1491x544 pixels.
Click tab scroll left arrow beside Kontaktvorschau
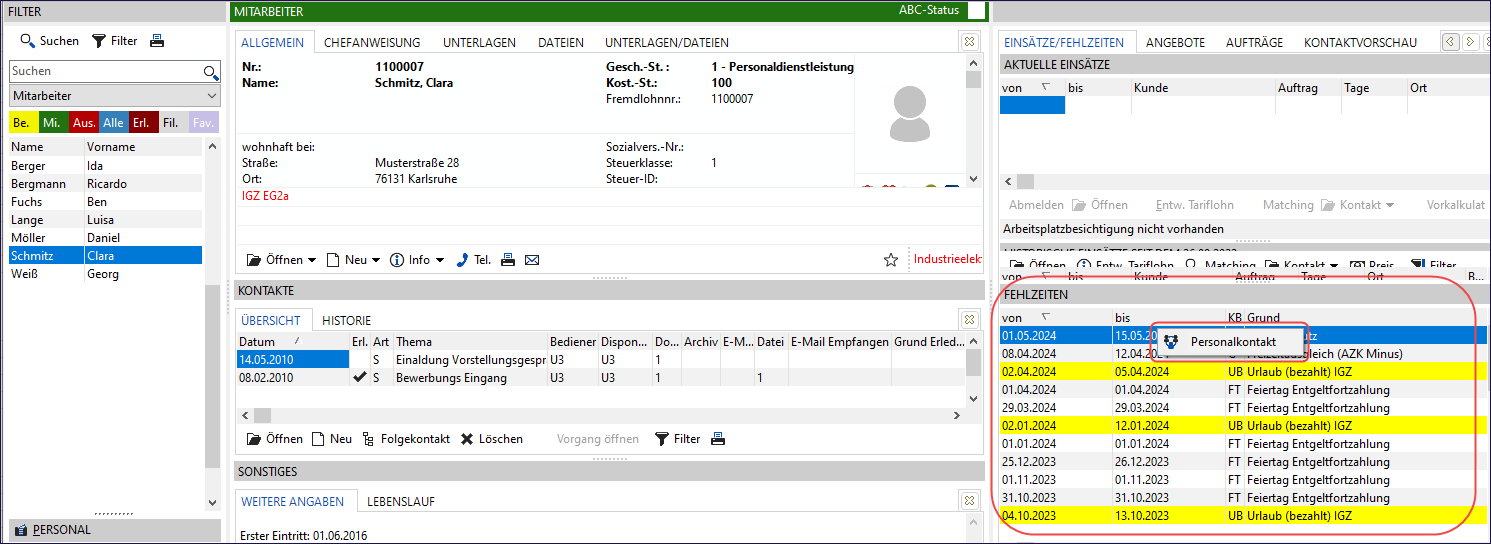[x=1451, y=42]
